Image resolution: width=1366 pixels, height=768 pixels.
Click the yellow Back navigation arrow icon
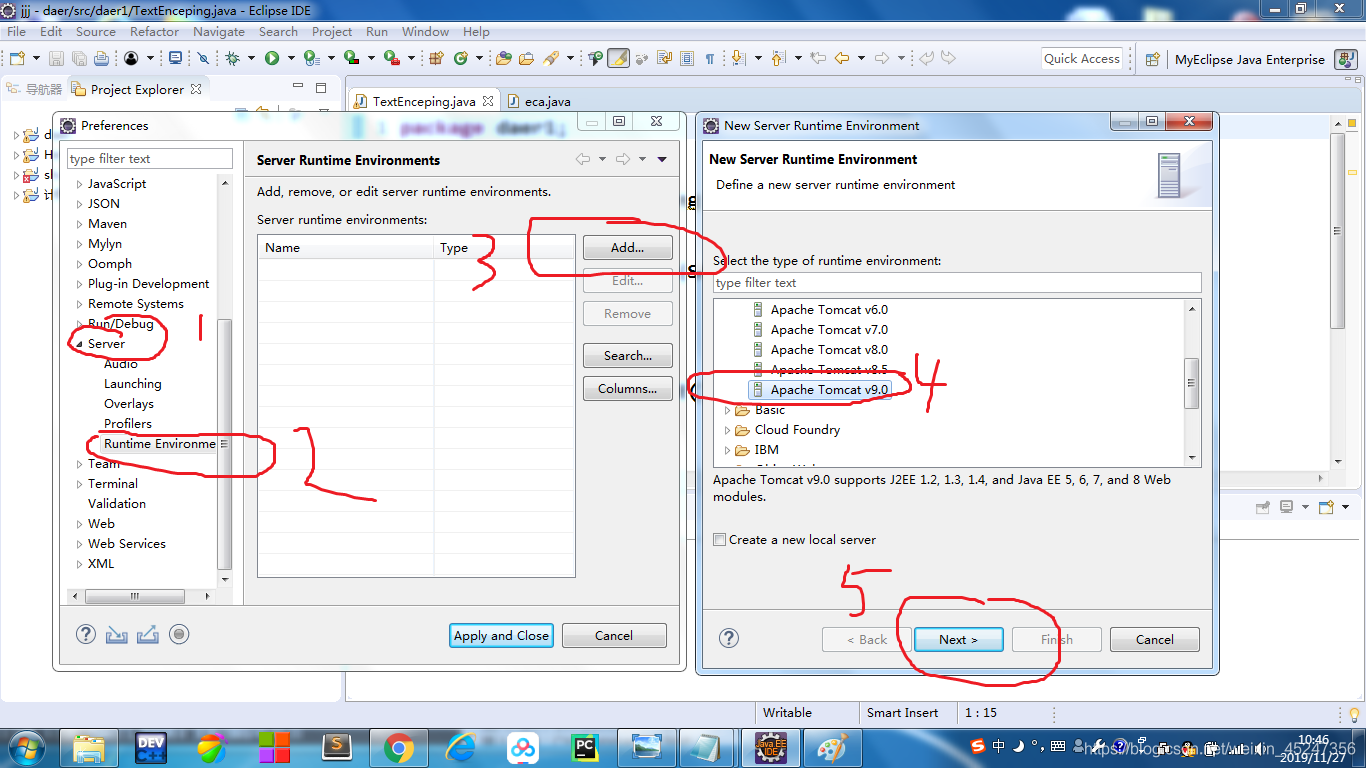pos(842,59)
